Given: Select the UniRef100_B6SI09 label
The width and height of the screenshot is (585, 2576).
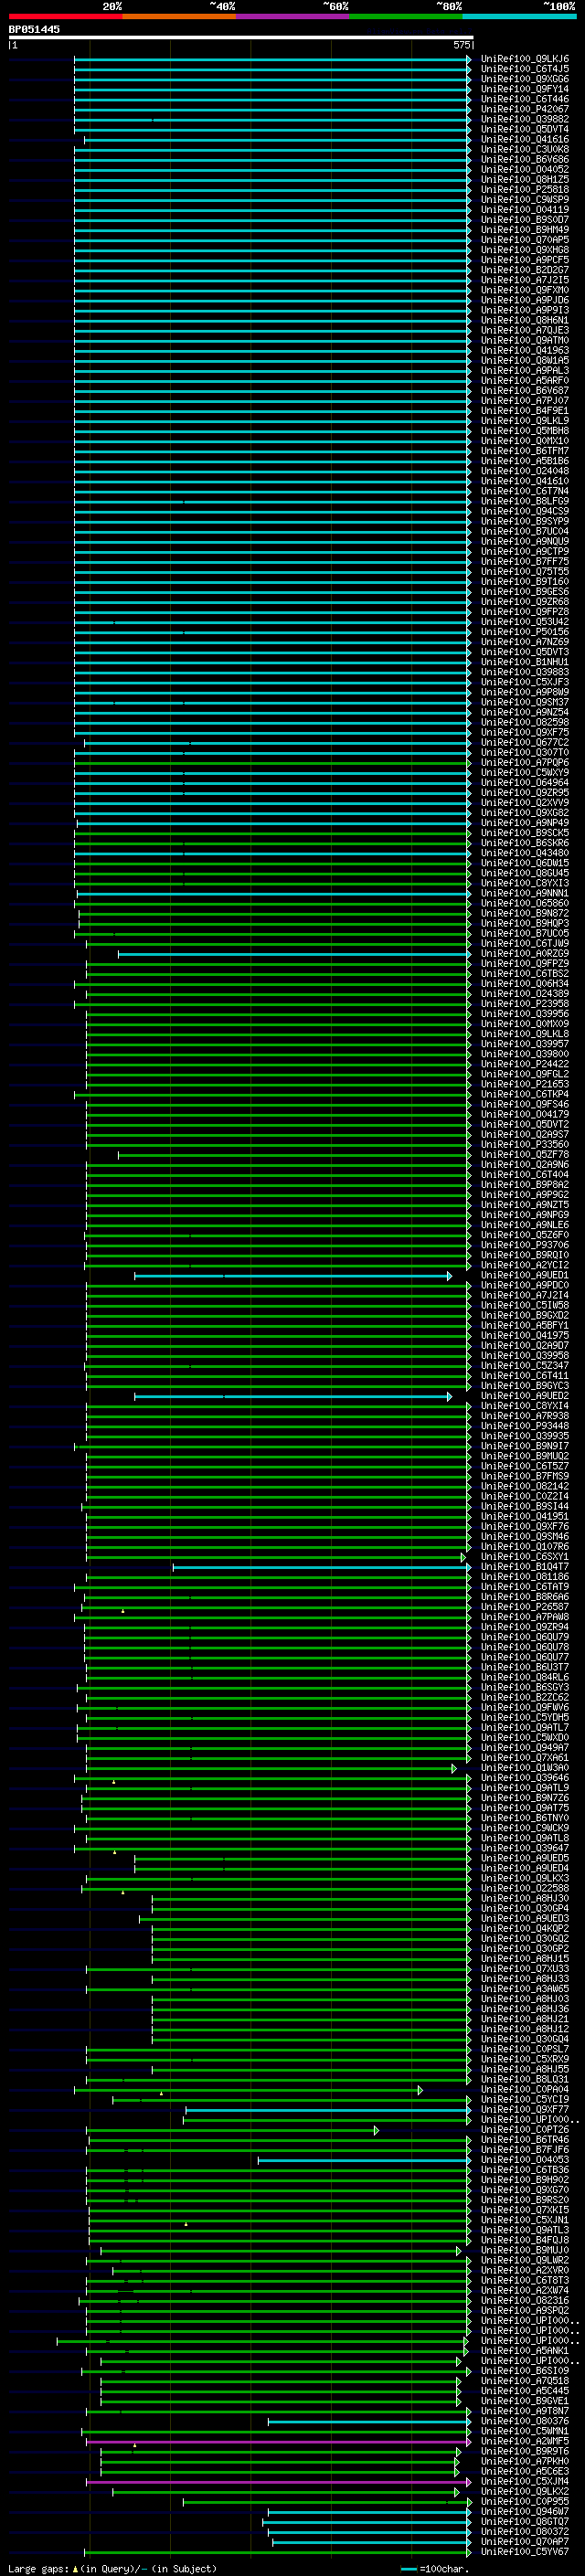Looking at the screenshot, I should (x=525, y=2370).
